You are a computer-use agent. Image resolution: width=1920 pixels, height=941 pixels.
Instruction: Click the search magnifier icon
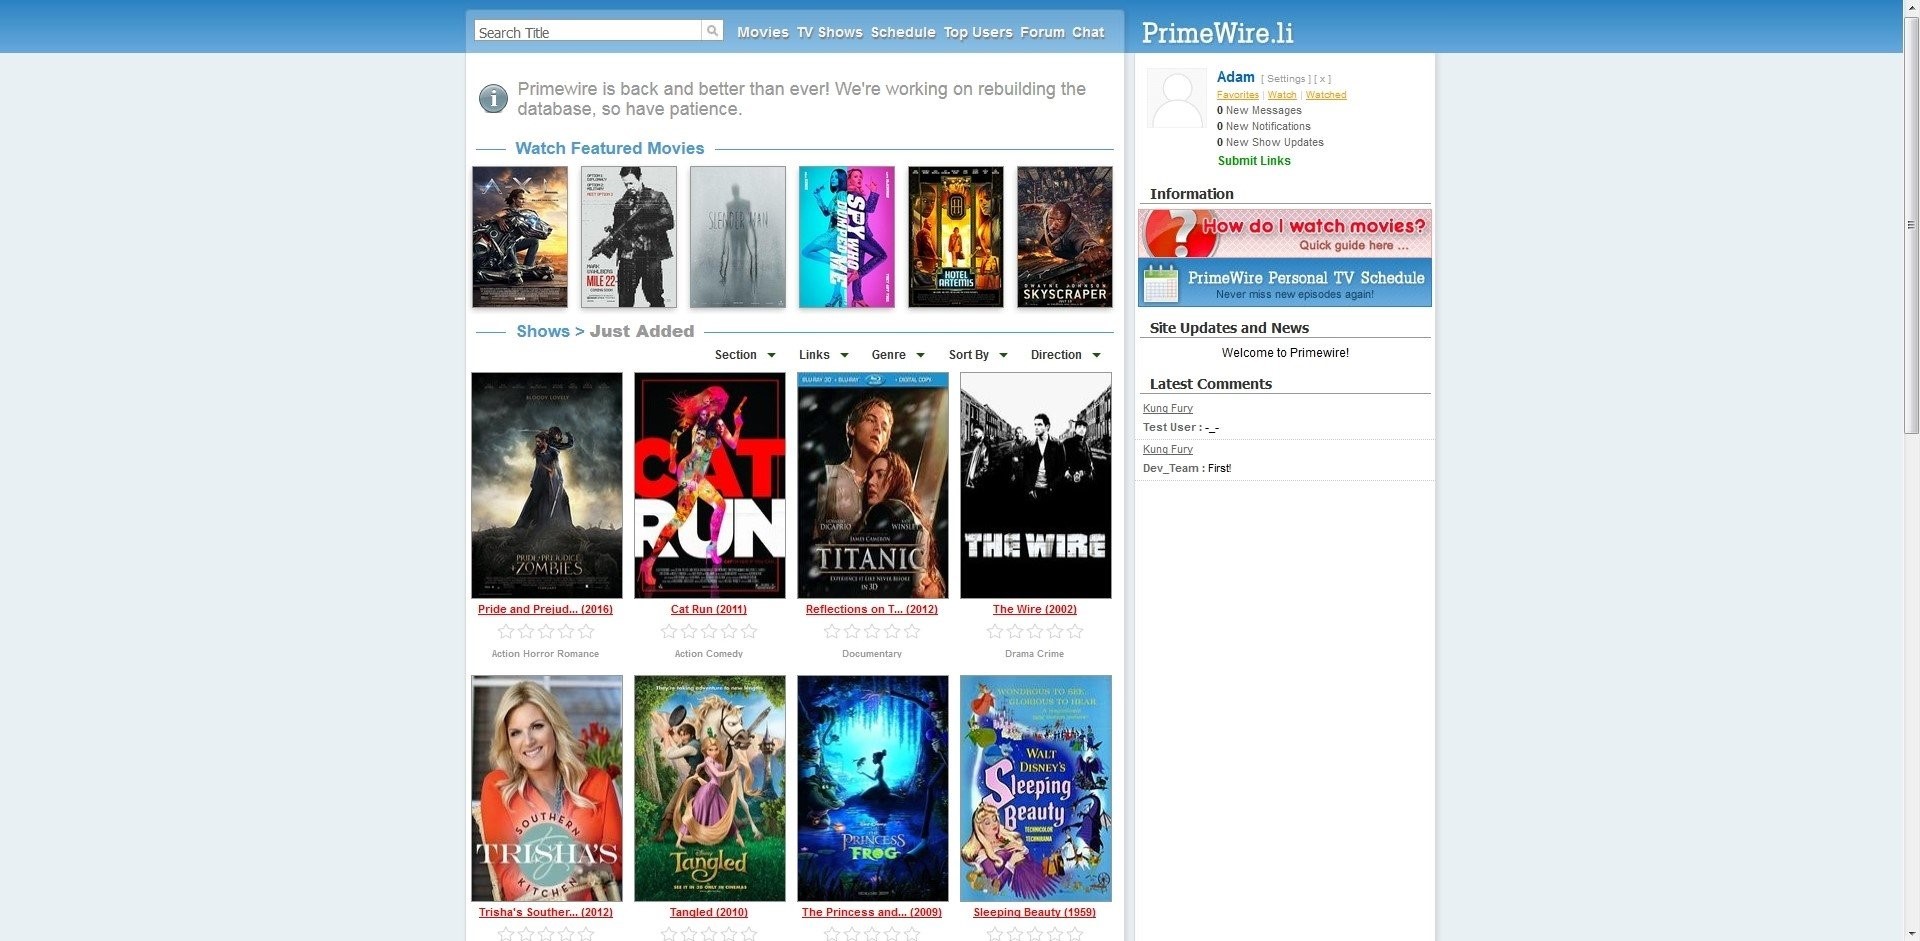tap(712, 31)
